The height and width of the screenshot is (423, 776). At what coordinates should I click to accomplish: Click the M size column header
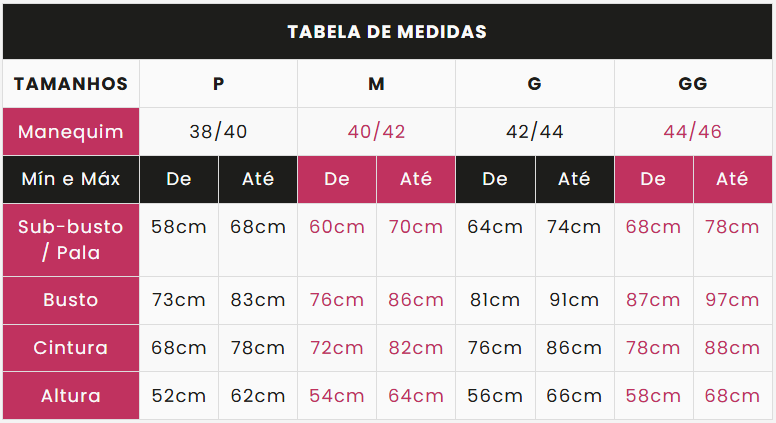pos(376,84)
